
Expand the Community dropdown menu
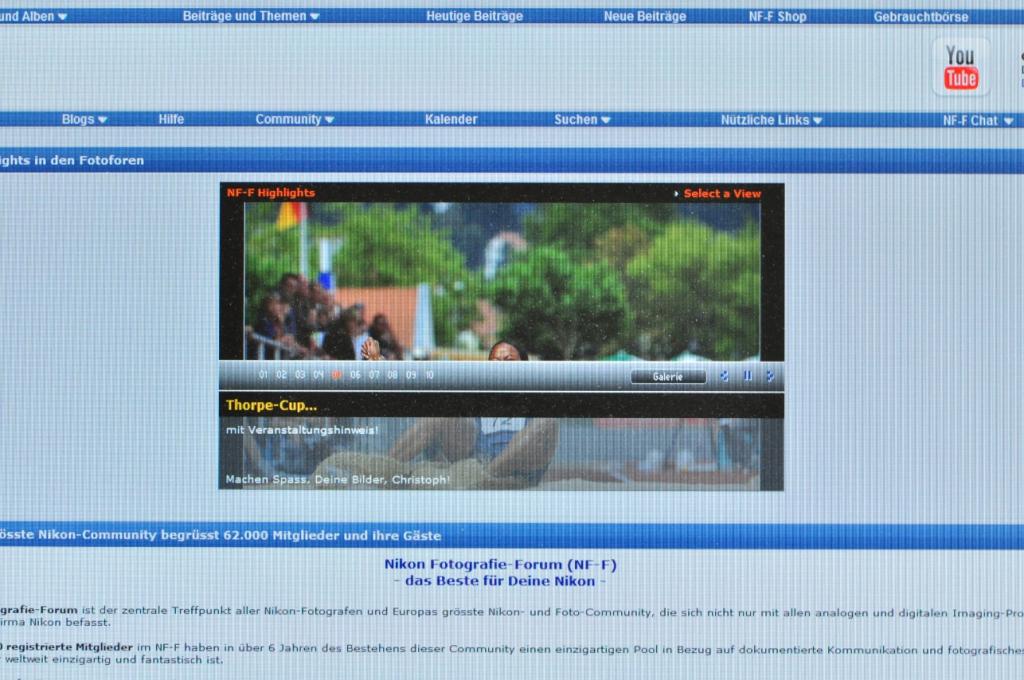(295, 120)
